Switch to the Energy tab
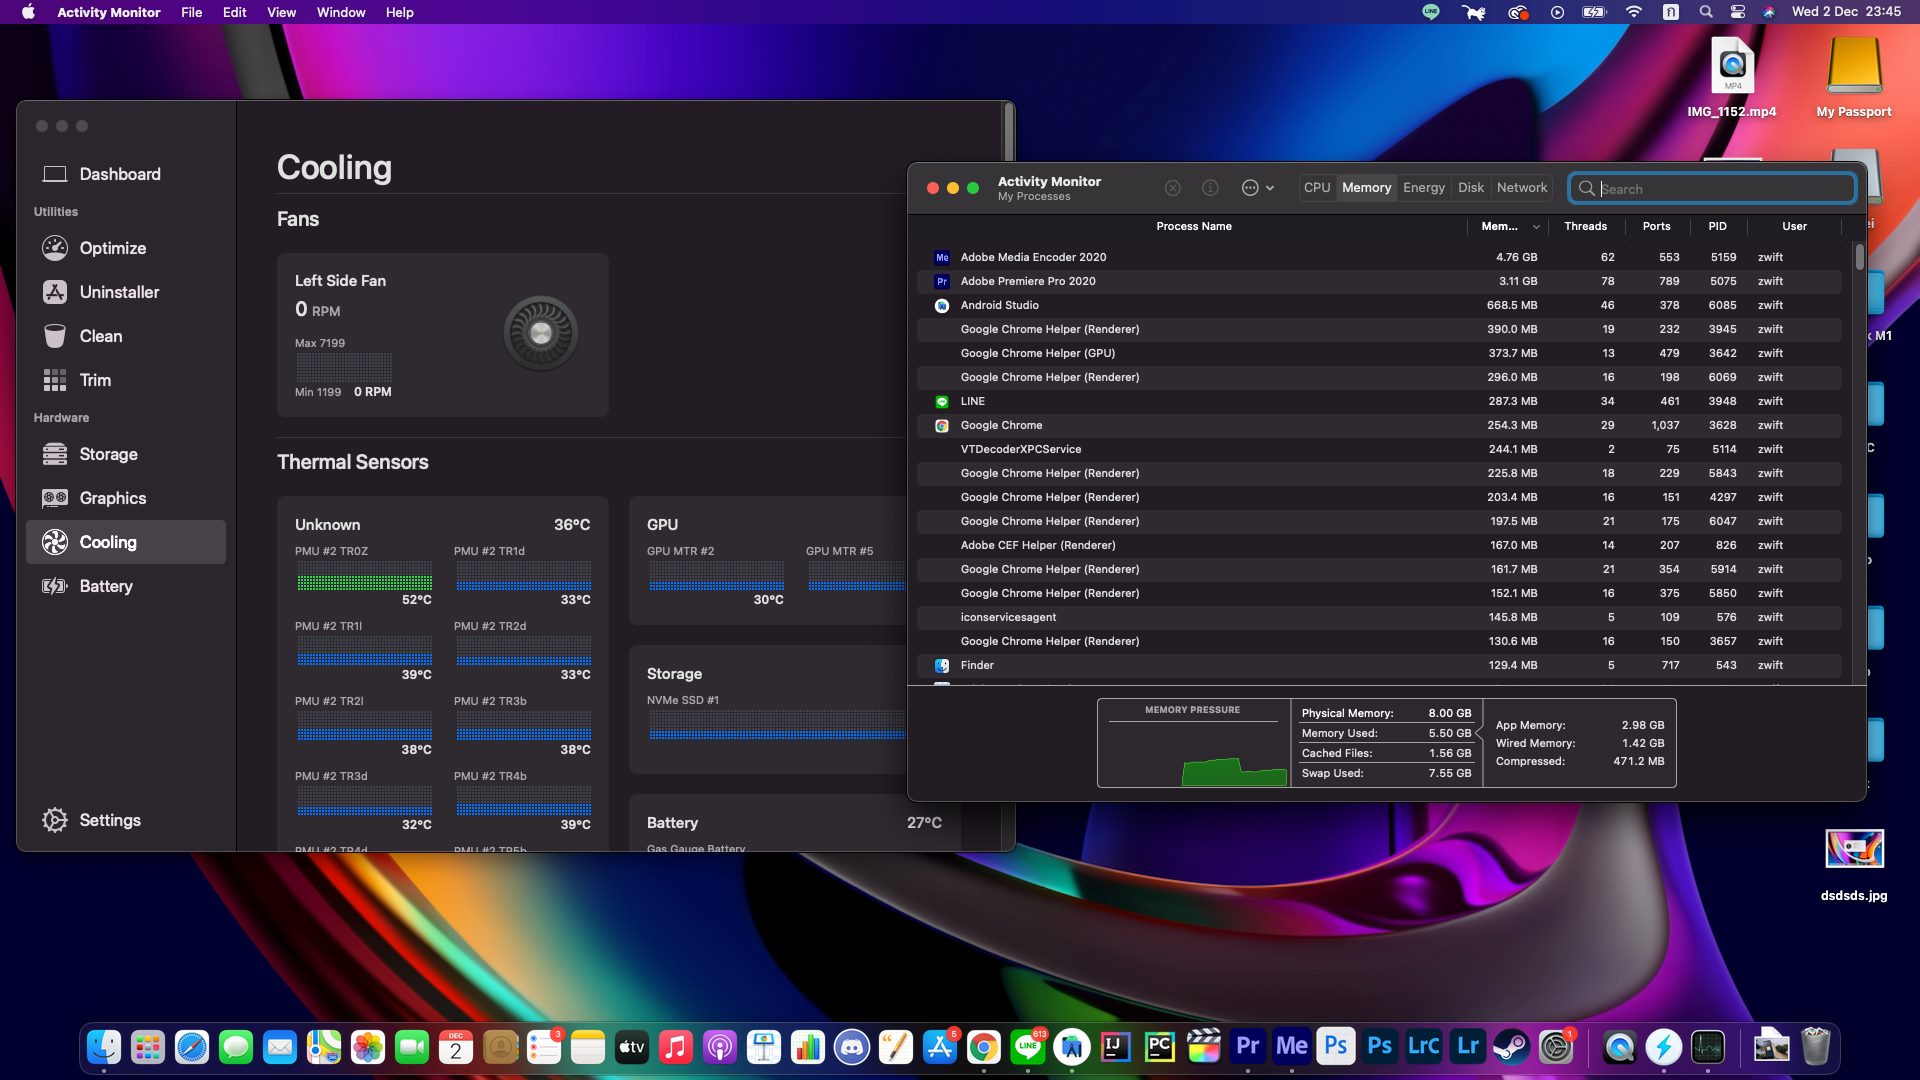 (1423, 188)
